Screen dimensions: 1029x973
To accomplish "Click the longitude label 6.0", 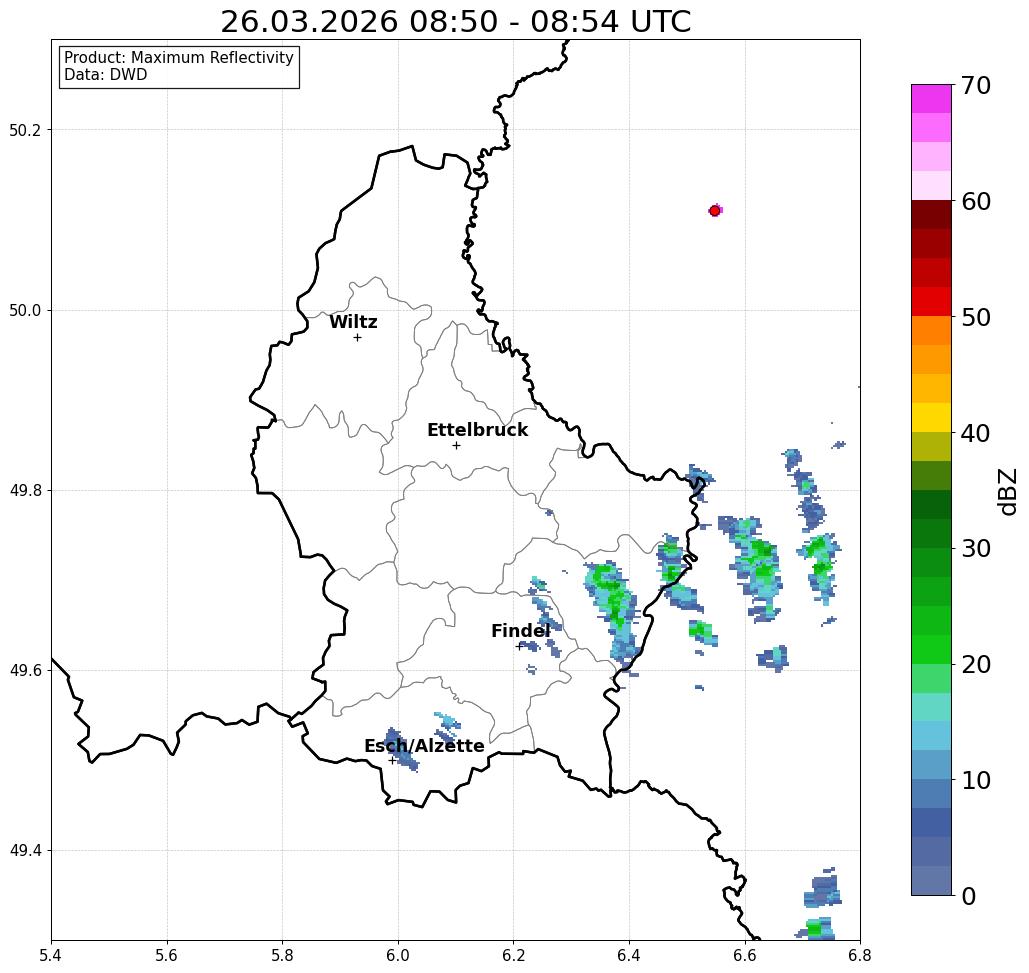I will [x=398, y=955].
